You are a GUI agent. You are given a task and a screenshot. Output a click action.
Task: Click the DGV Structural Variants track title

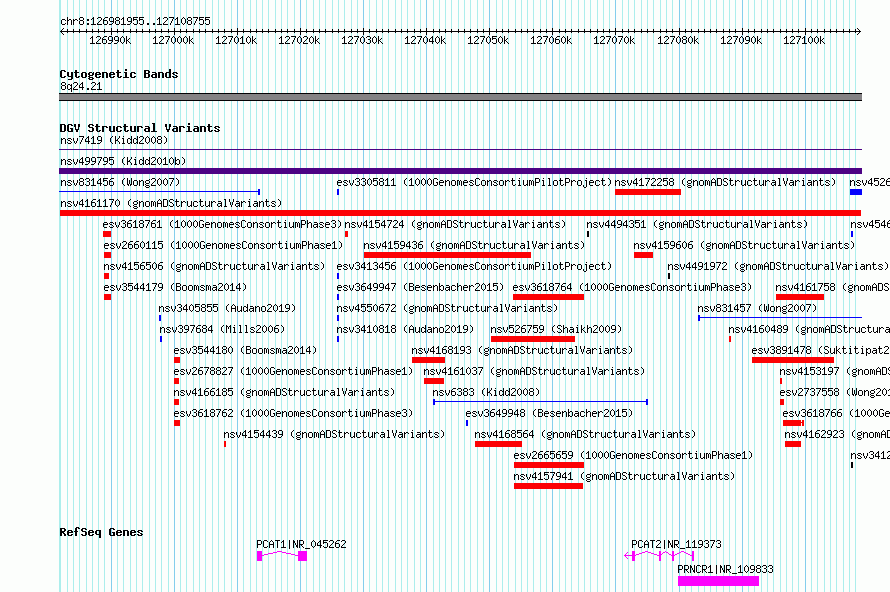(x=140, y=128)
